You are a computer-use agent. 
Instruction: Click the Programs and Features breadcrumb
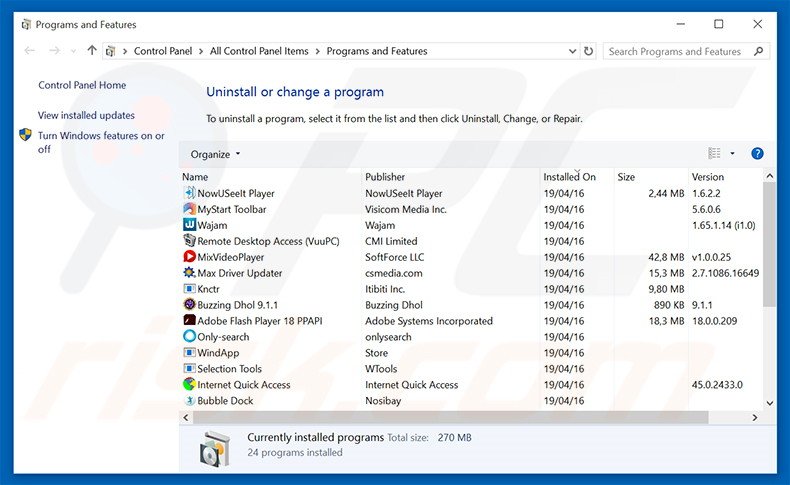click(377, 51)
